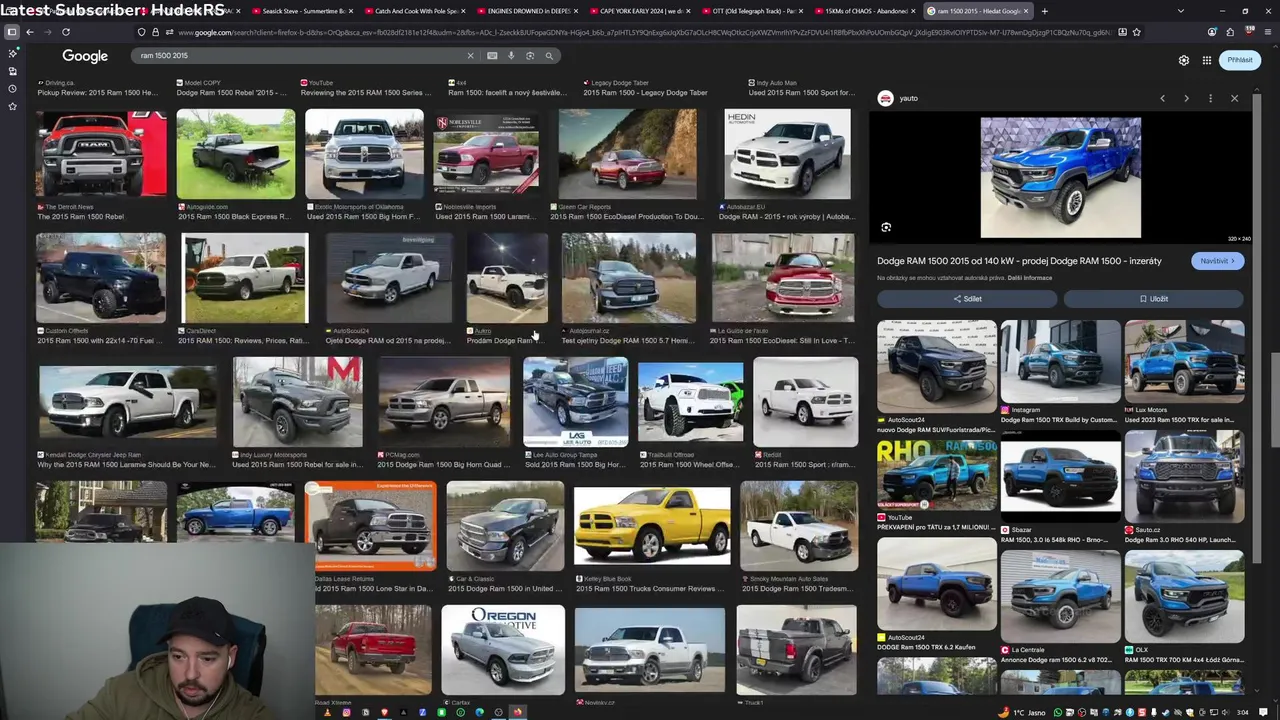Open PCMag 2015 Dodge Ram Big Horn thumbnail
Image resolution: width=1280 pixels, height=720 pixels.
point(443,402)
